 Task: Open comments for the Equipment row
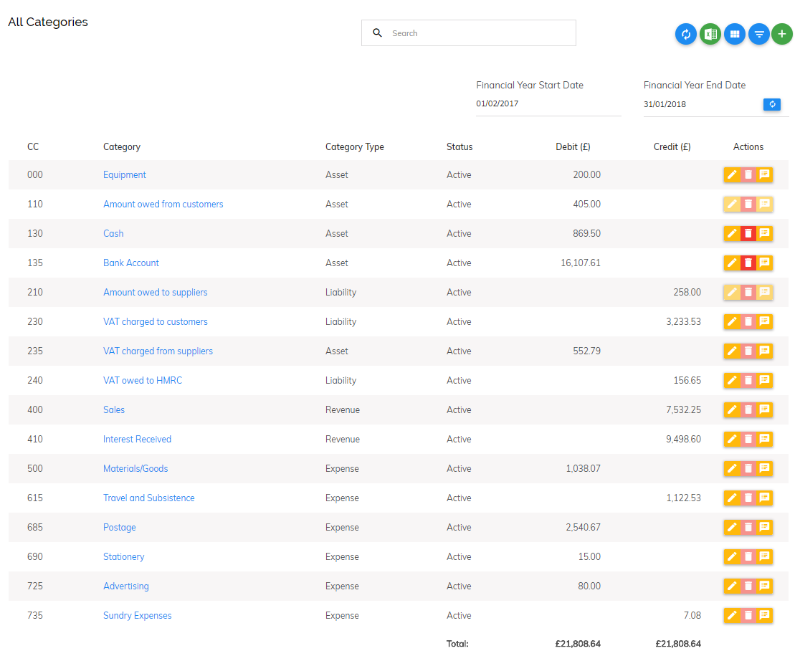[765, 175]
